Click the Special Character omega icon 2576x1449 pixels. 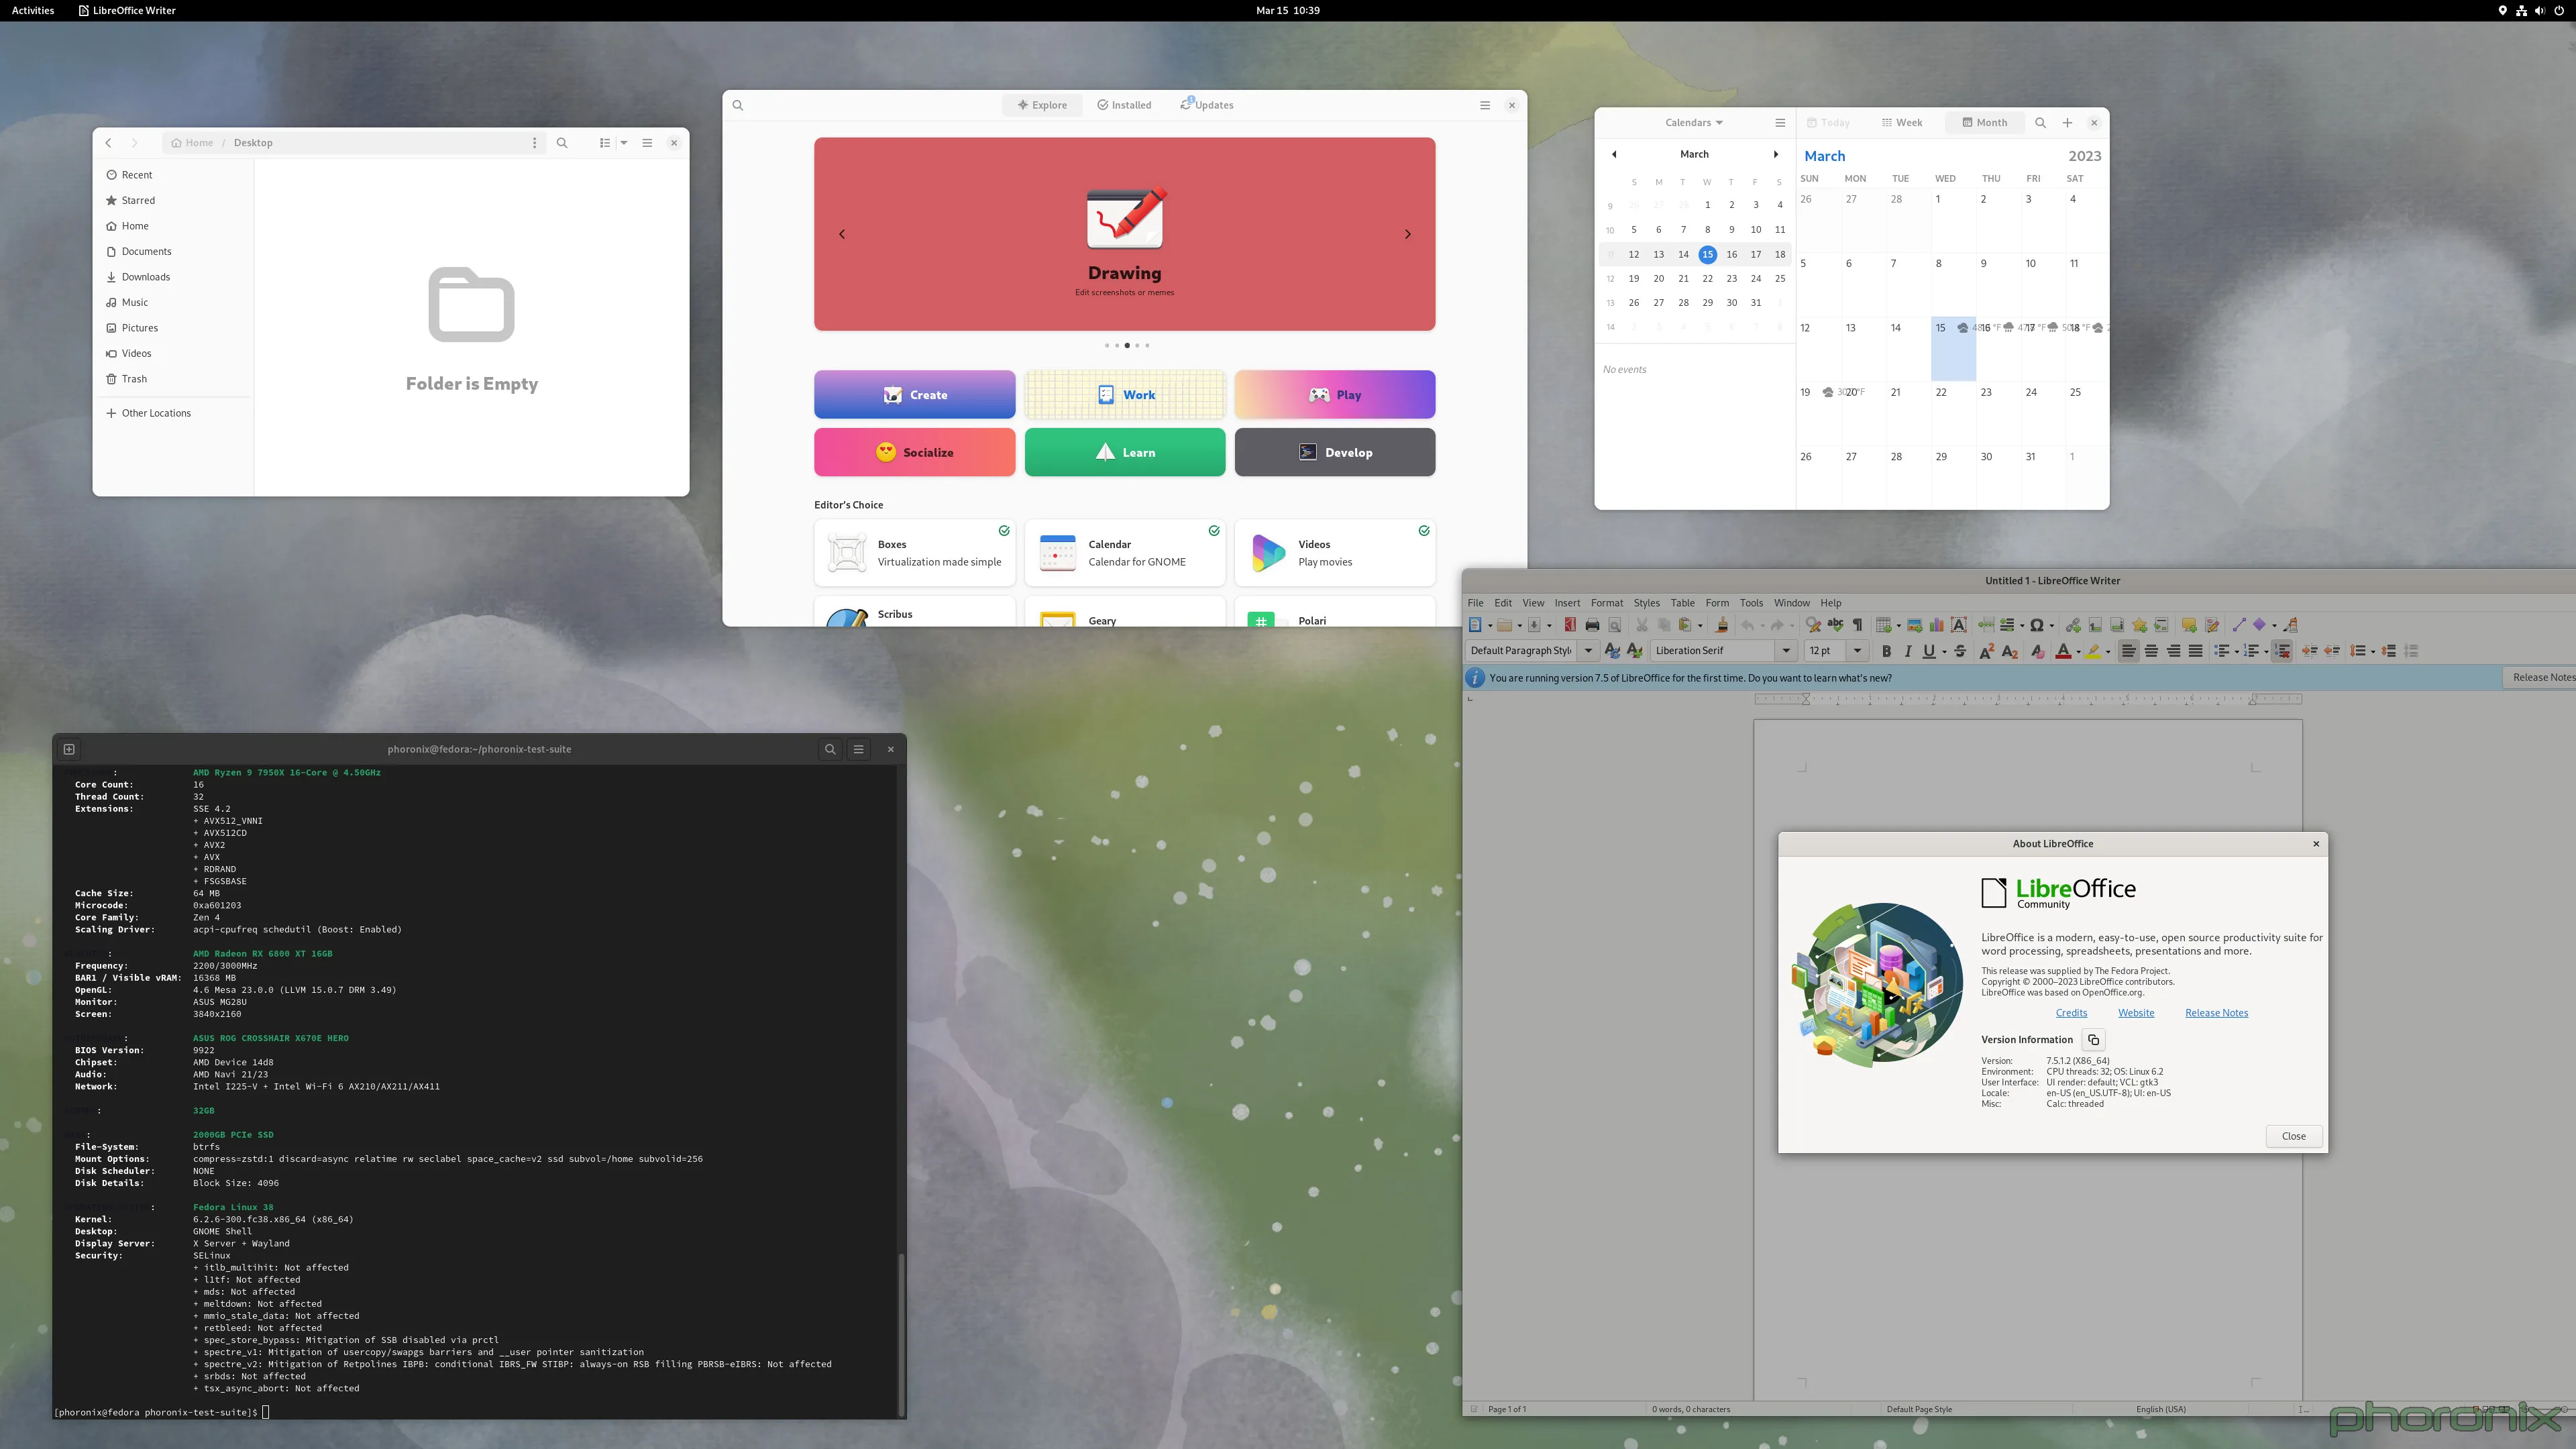tap(2037, 625)
